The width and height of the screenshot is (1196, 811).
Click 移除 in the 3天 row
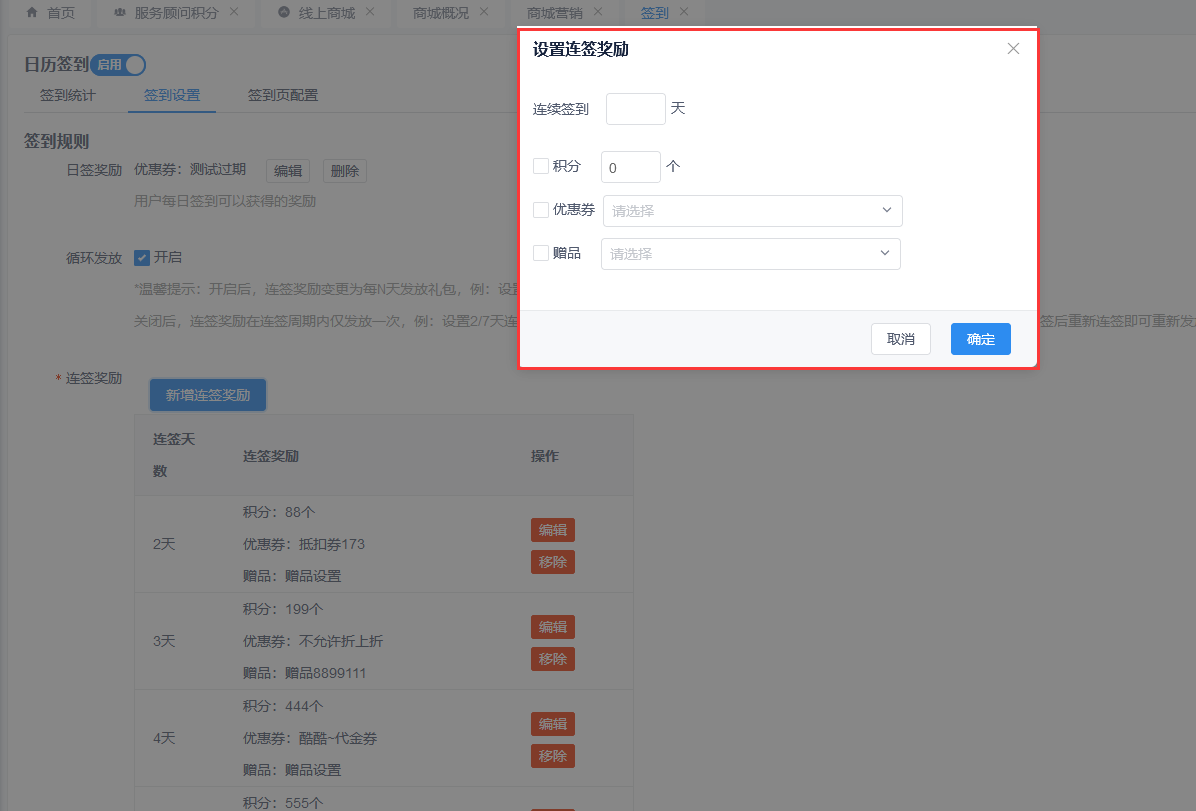[x=553, y=659]
